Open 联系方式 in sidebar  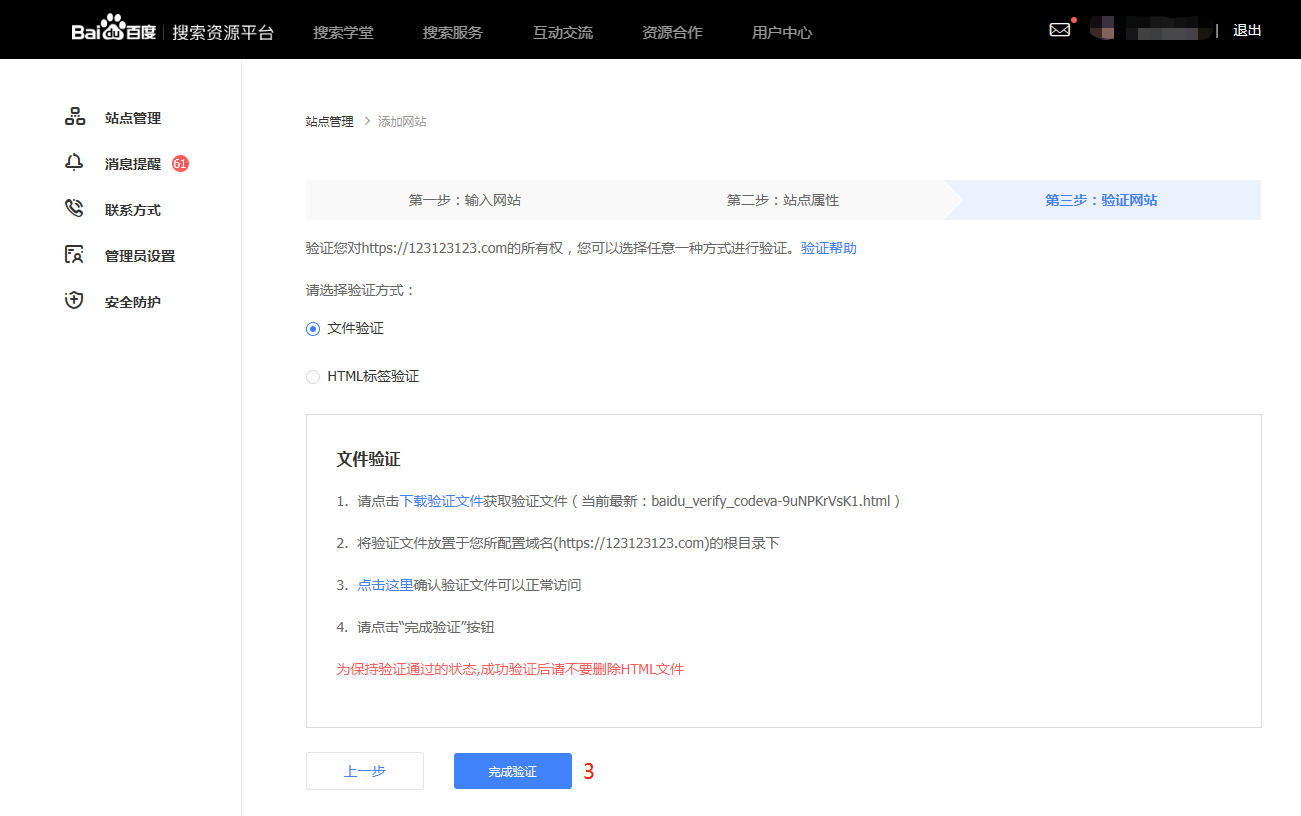click(x=133, y=210)
